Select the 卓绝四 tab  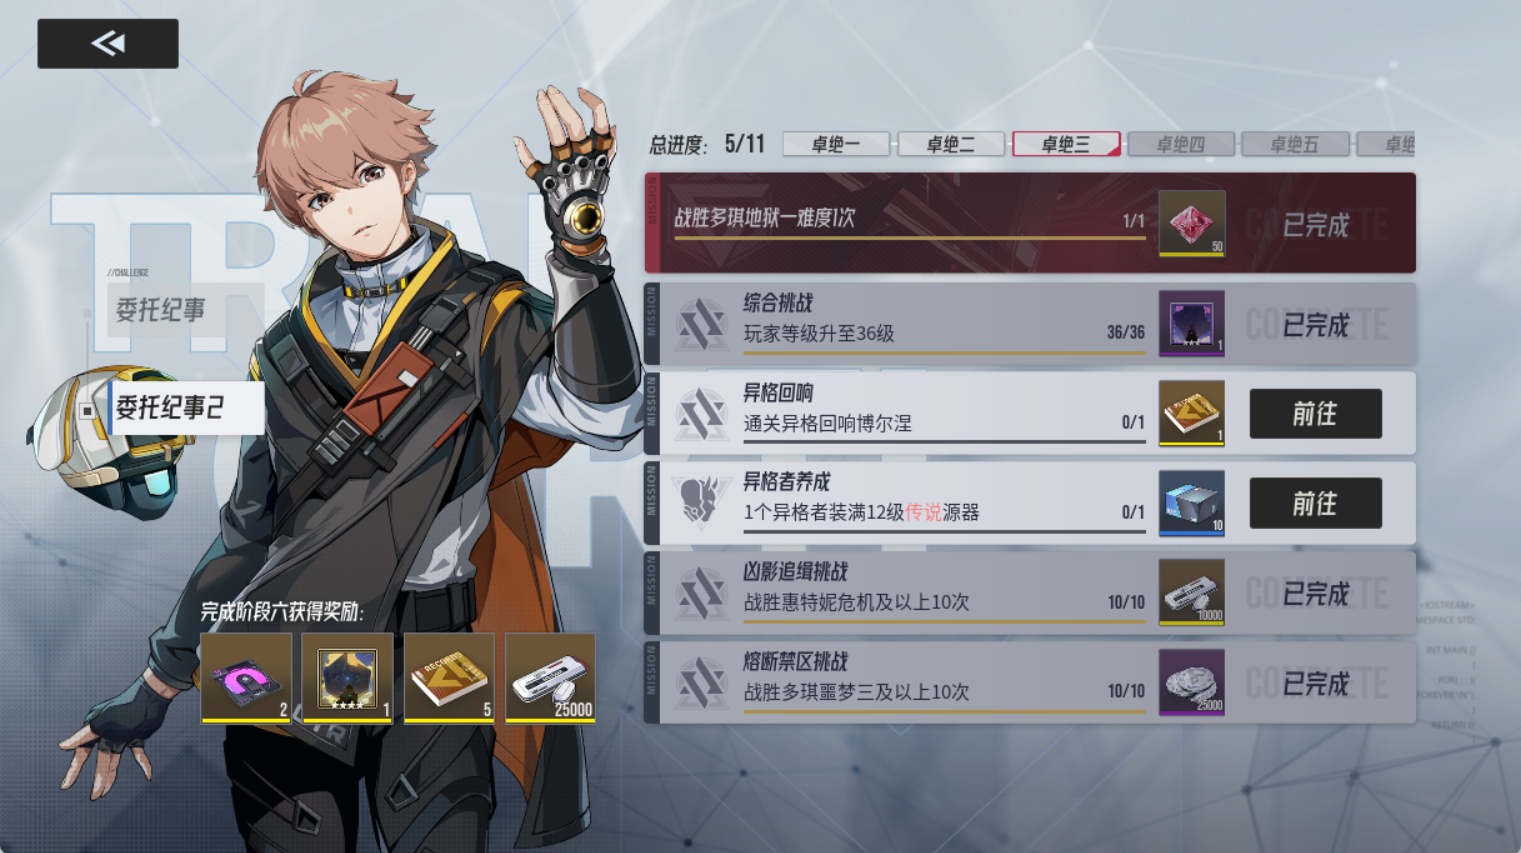[x=1181, y=144]
